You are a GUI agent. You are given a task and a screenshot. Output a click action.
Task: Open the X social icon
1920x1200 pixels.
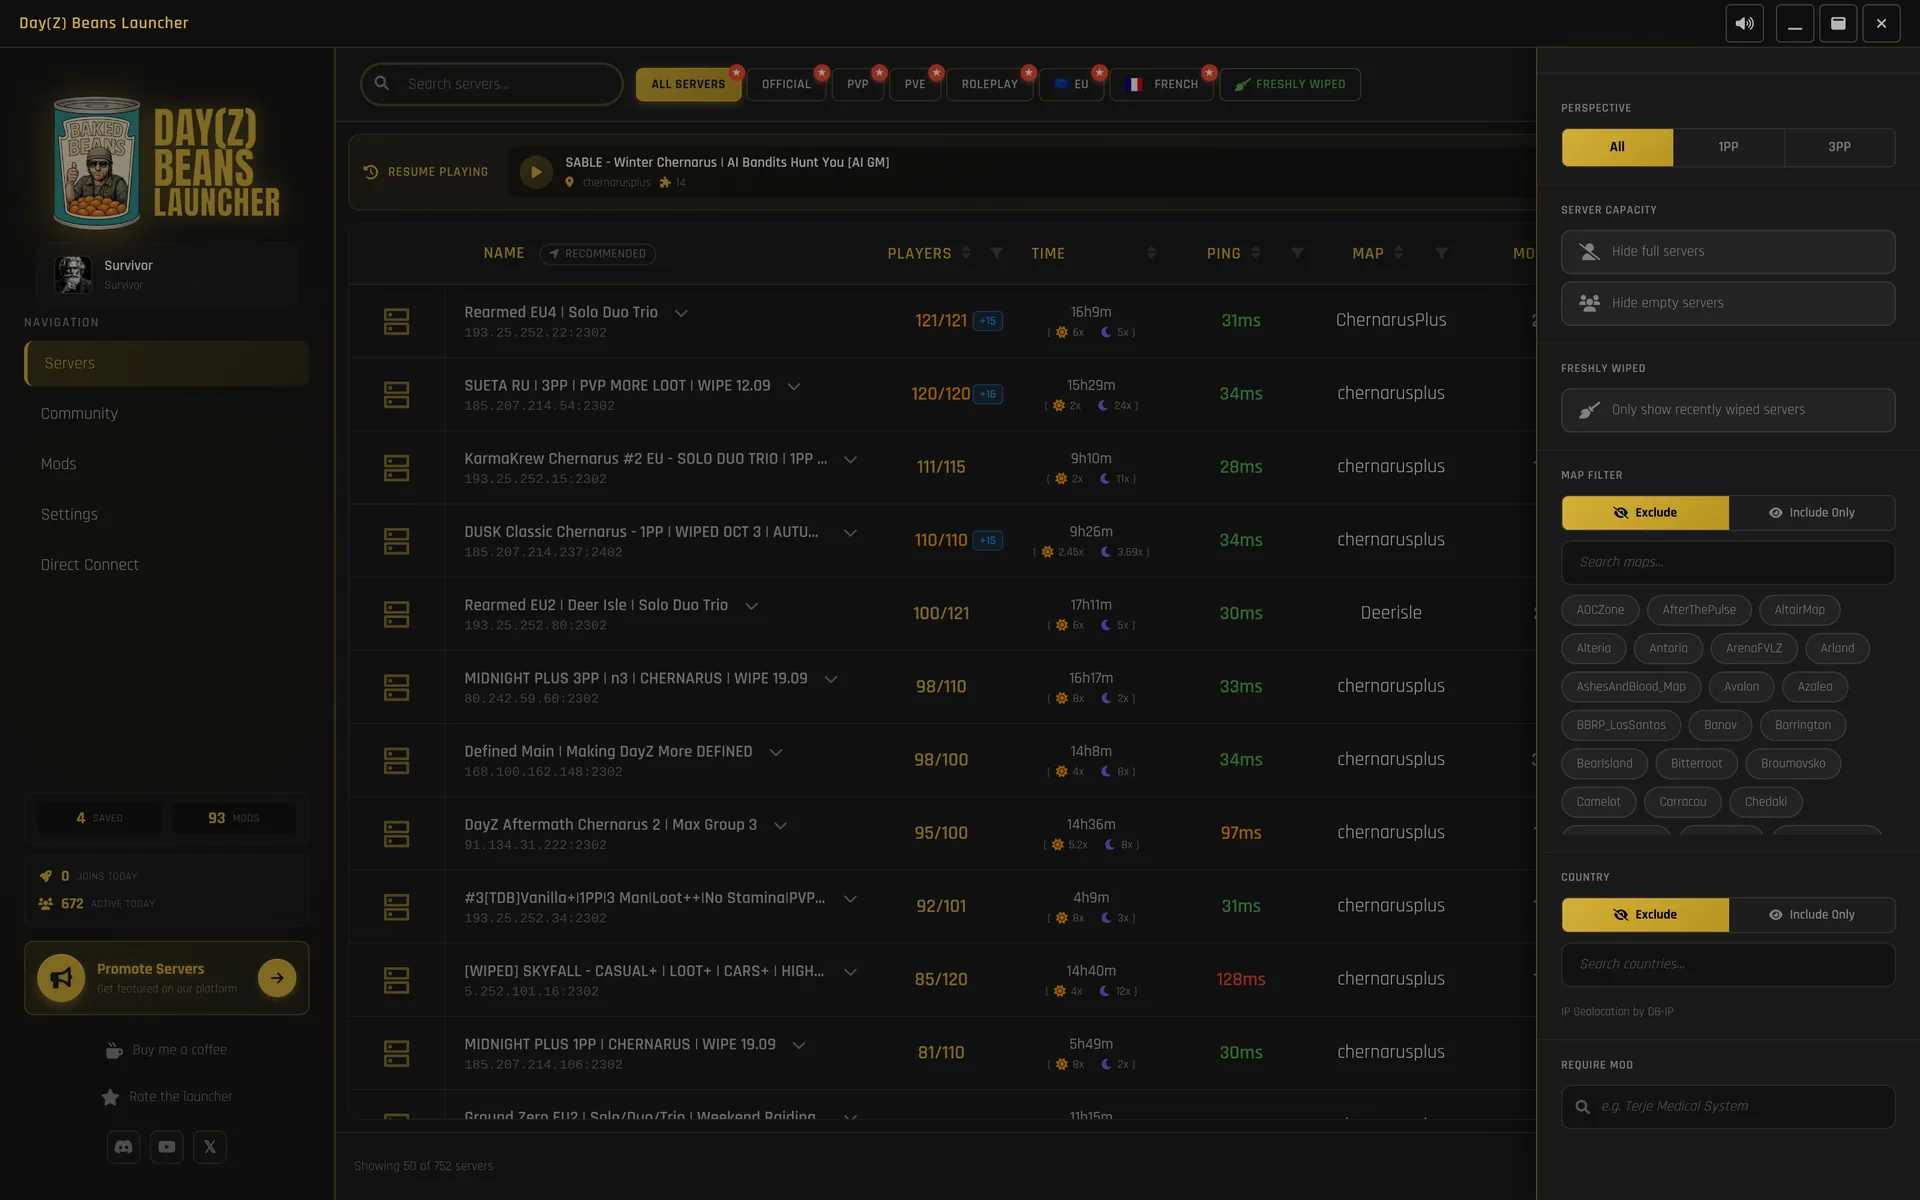pyautogui.click(x=210, y=1147)
